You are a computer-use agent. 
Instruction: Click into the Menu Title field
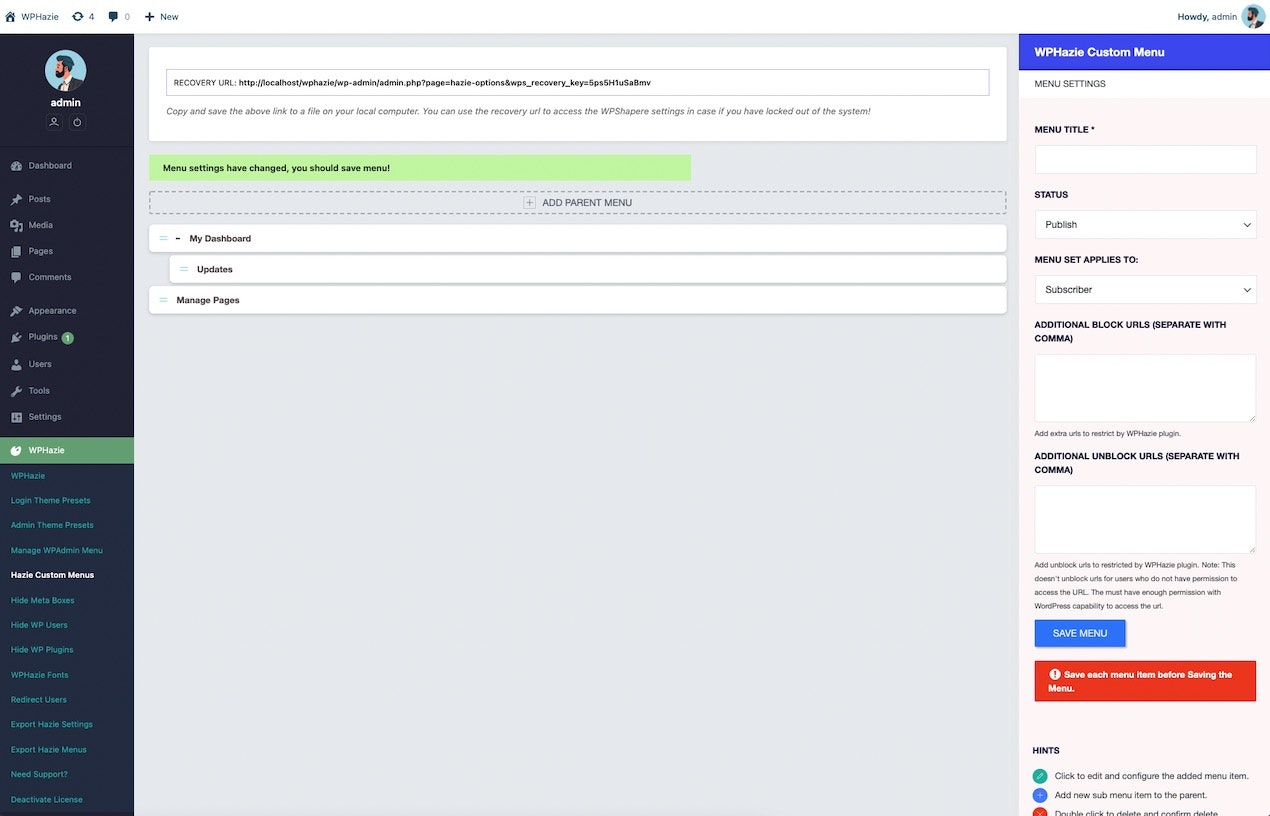pos(1145,160)
